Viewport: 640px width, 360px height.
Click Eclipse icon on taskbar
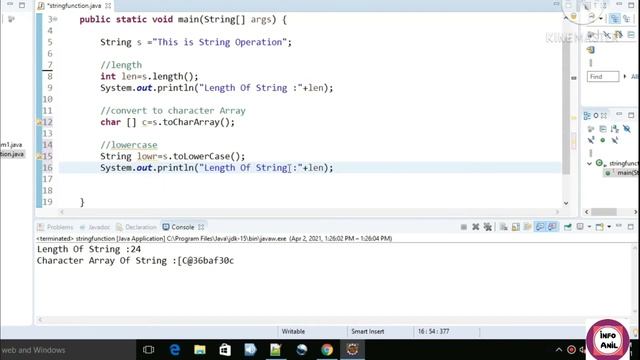click(x=352, y=350)
